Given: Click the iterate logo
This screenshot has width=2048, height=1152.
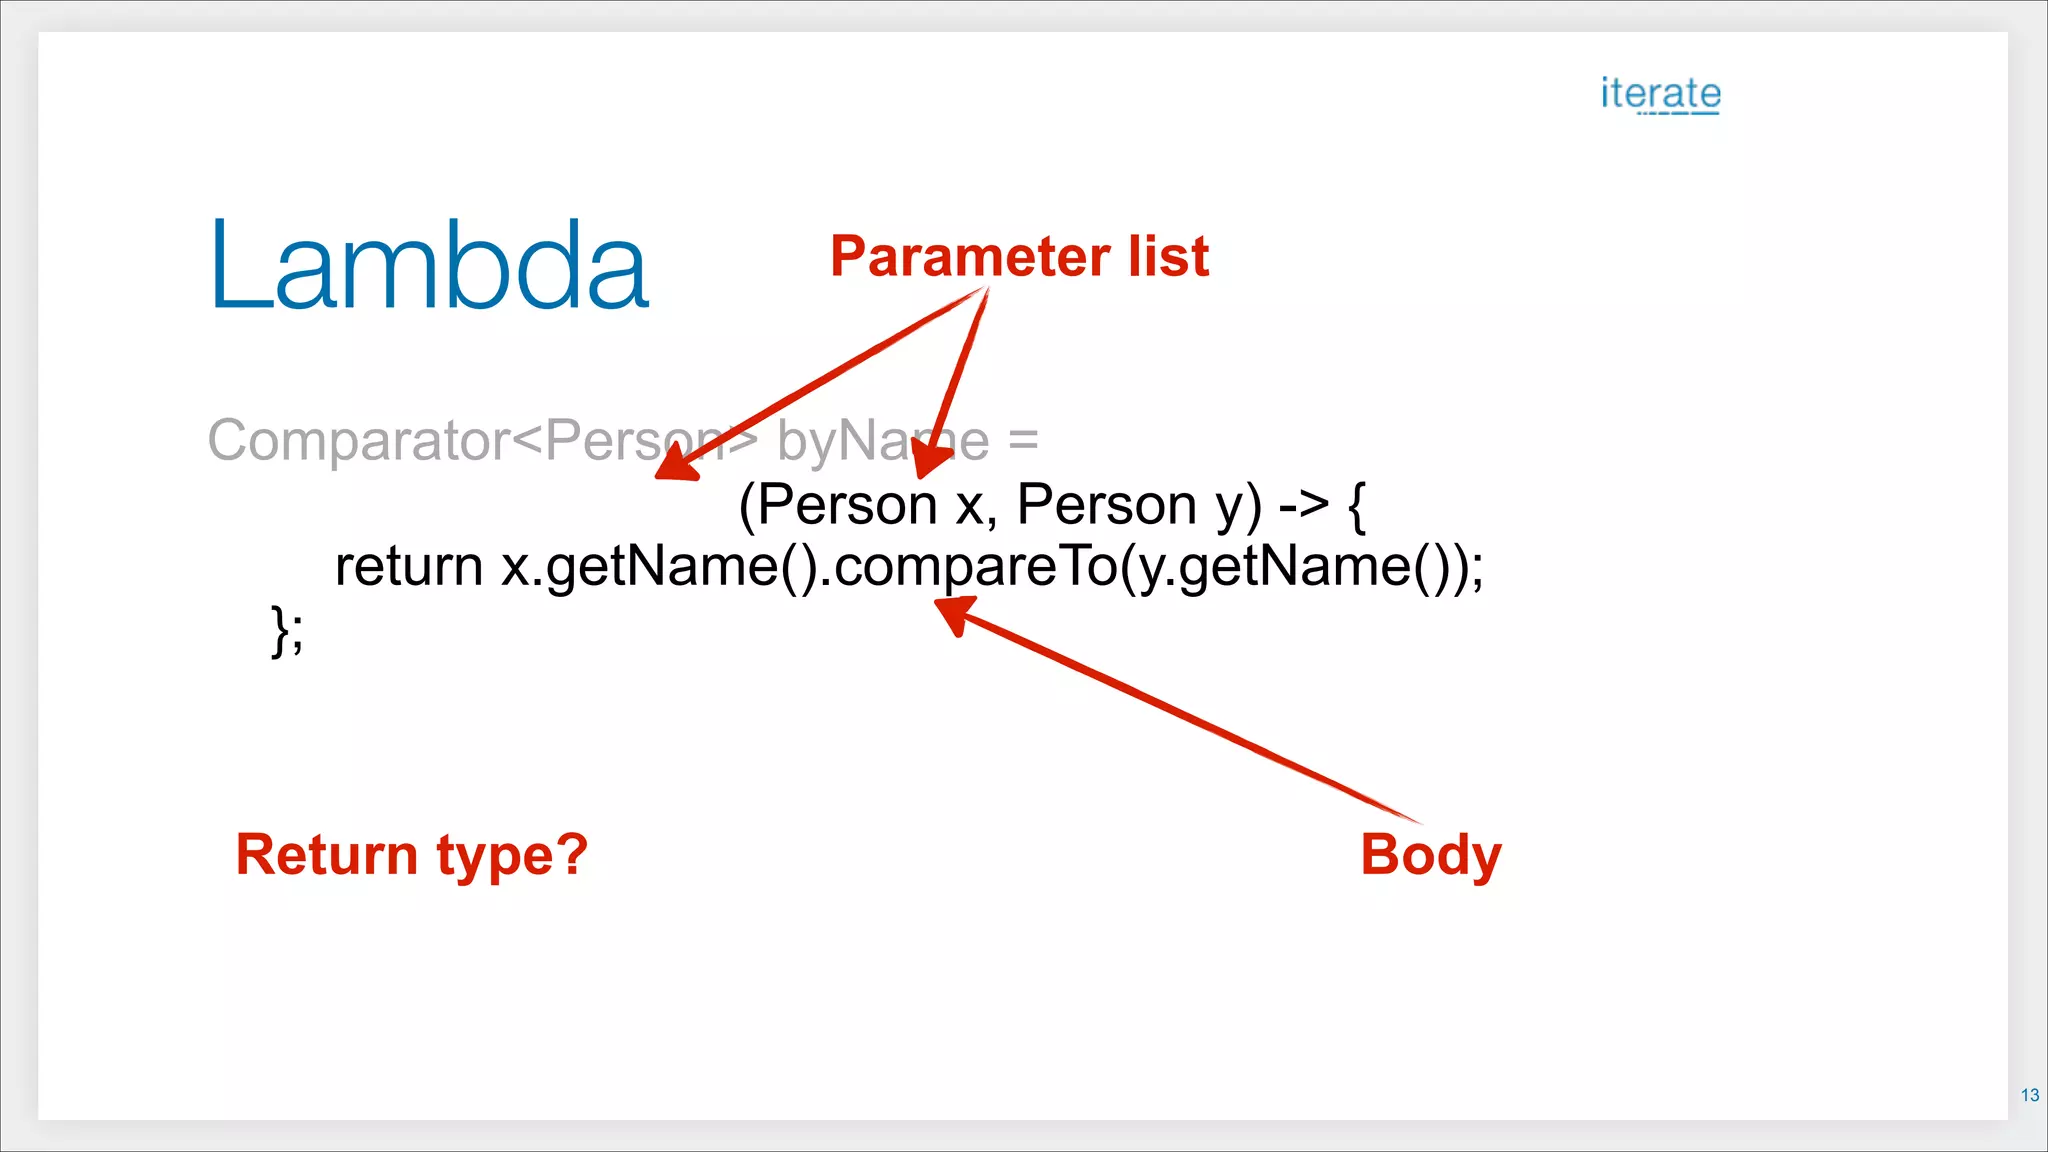Looking at the screenshot, I should click(x=1660, y=95).
